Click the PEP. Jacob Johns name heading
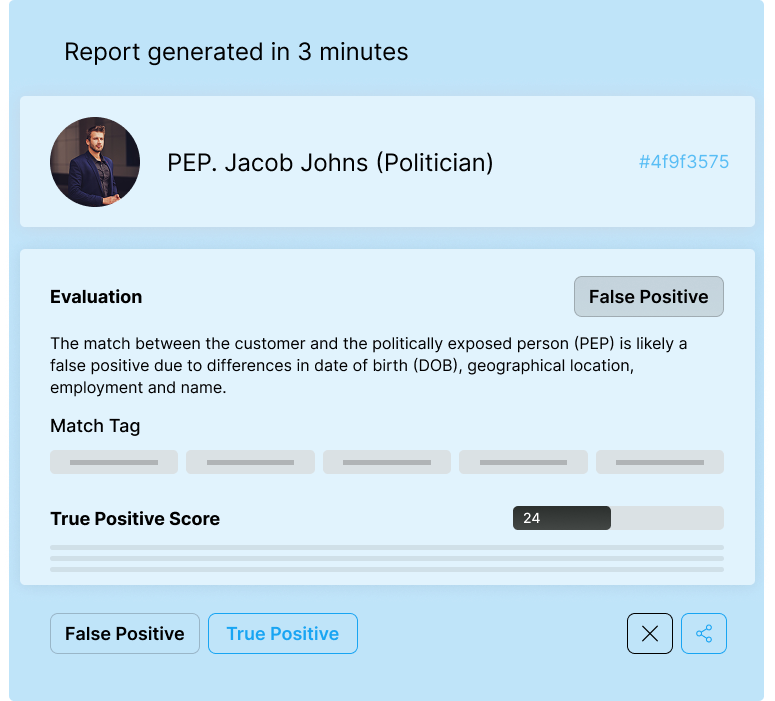This screenshot has width=775, height=701. 330,162
